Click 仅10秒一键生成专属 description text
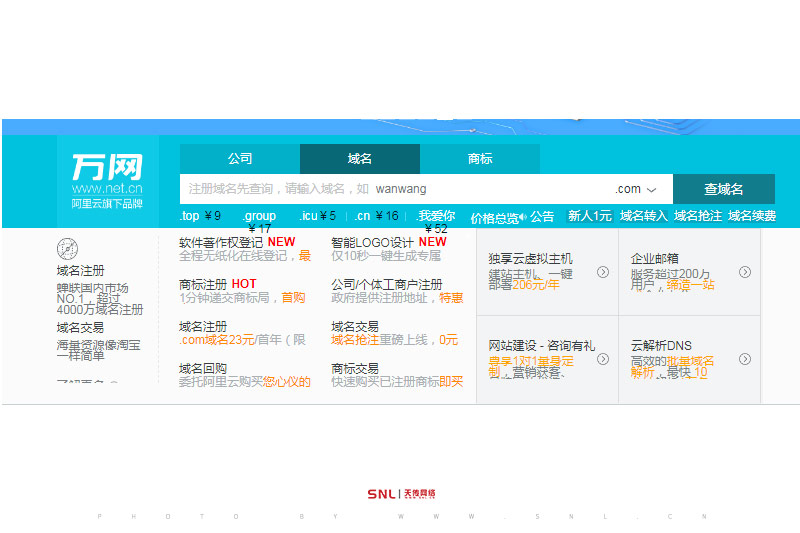 click(x=386, y=256)
